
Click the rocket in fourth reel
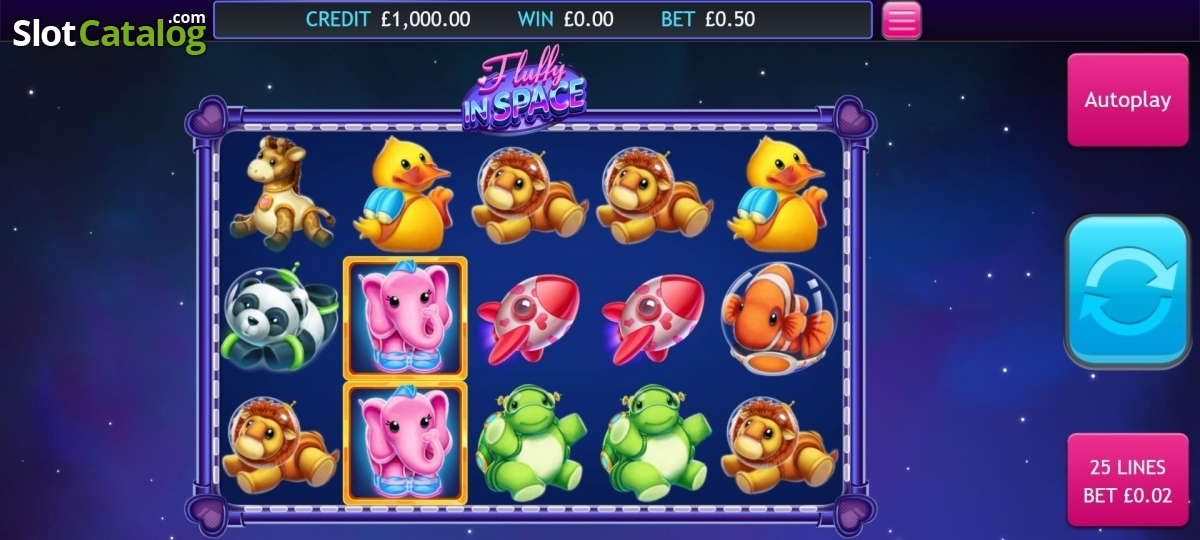click(655, 317)
